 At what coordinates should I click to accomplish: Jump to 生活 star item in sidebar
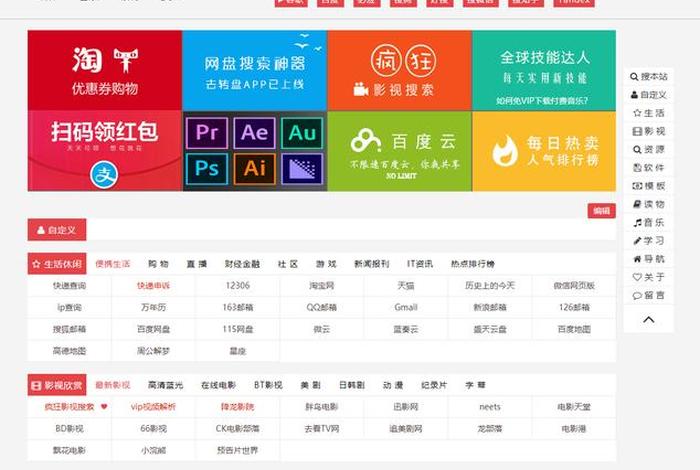649,113
